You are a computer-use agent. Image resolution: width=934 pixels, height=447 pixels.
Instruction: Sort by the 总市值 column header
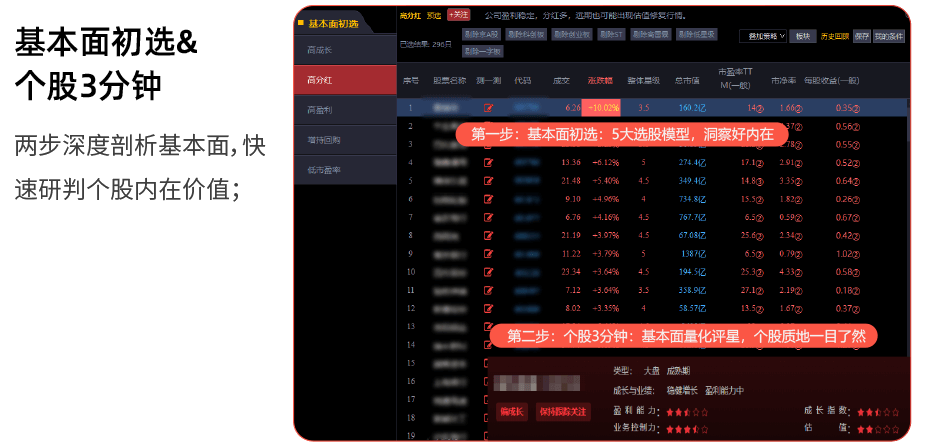(x=685, y=80)
